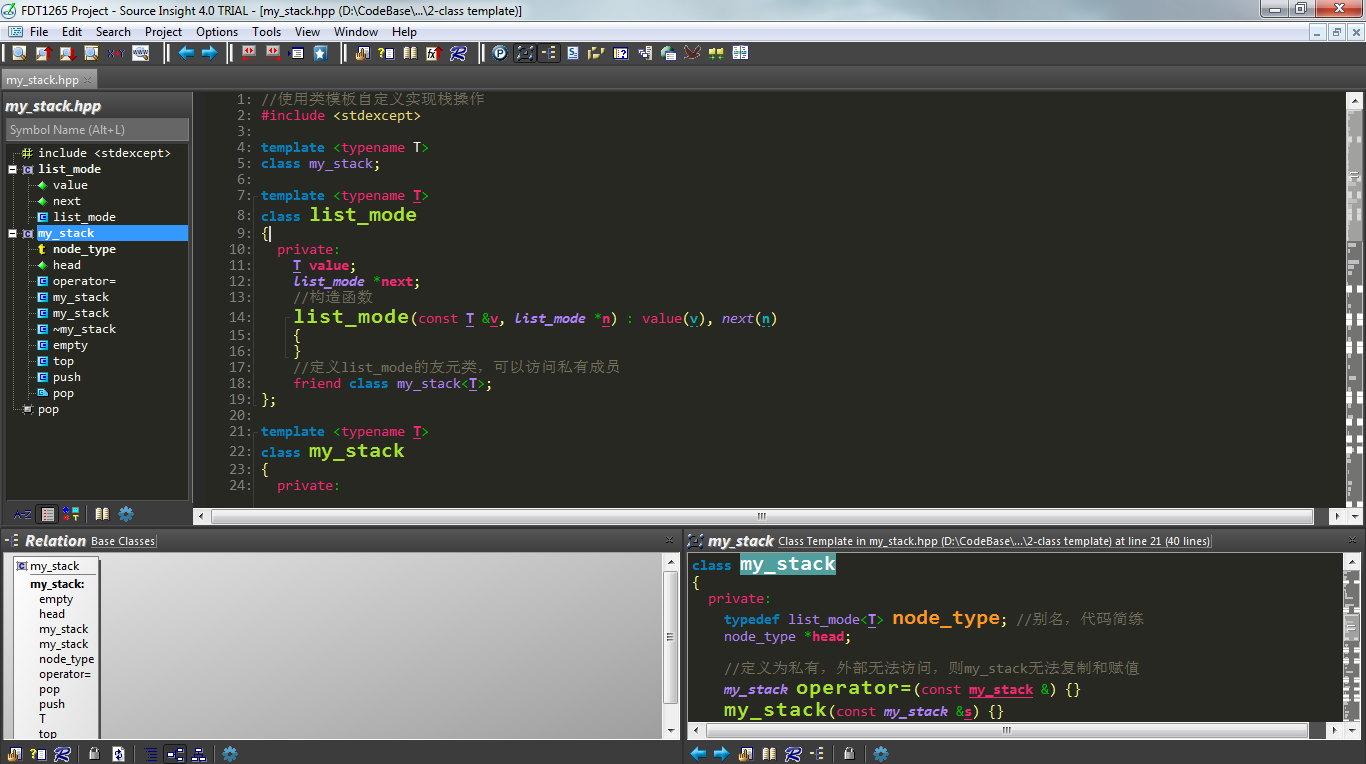The height and width of the screenshot is (764, 1366).
Task: Toggle the Context window lock icon
Action: tap(849, 754)
